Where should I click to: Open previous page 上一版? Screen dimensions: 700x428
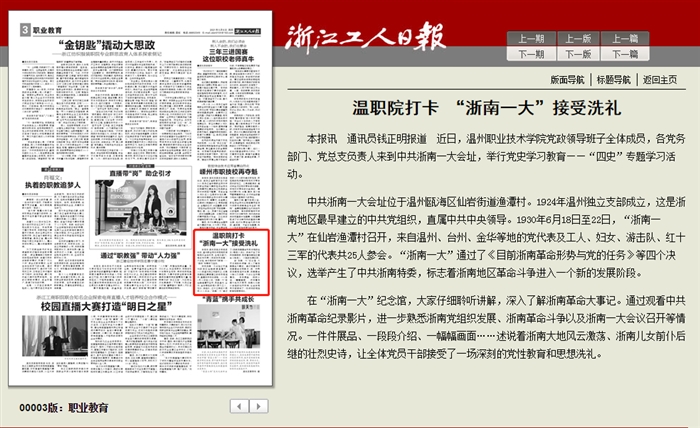(x=578, y=38)
